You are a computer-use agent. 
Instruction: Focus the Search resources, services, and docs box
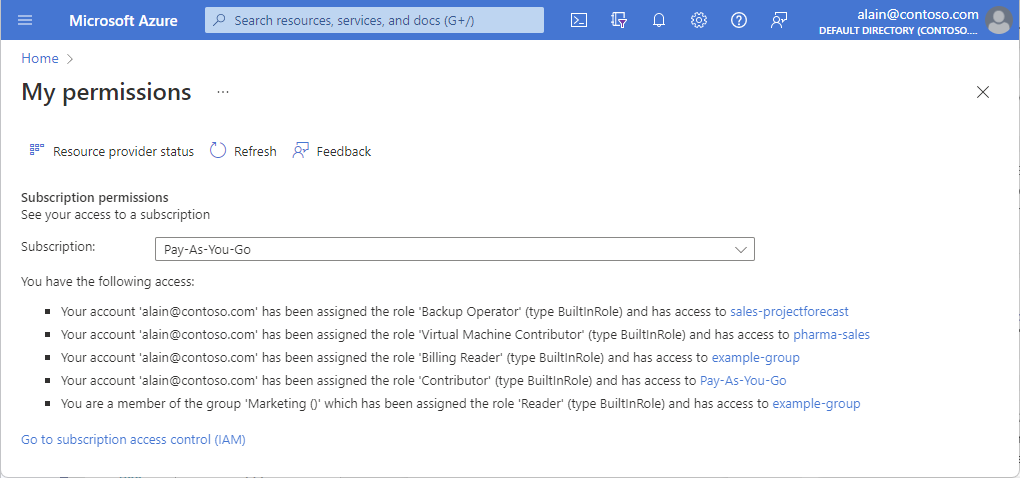[x=374, y=20]
